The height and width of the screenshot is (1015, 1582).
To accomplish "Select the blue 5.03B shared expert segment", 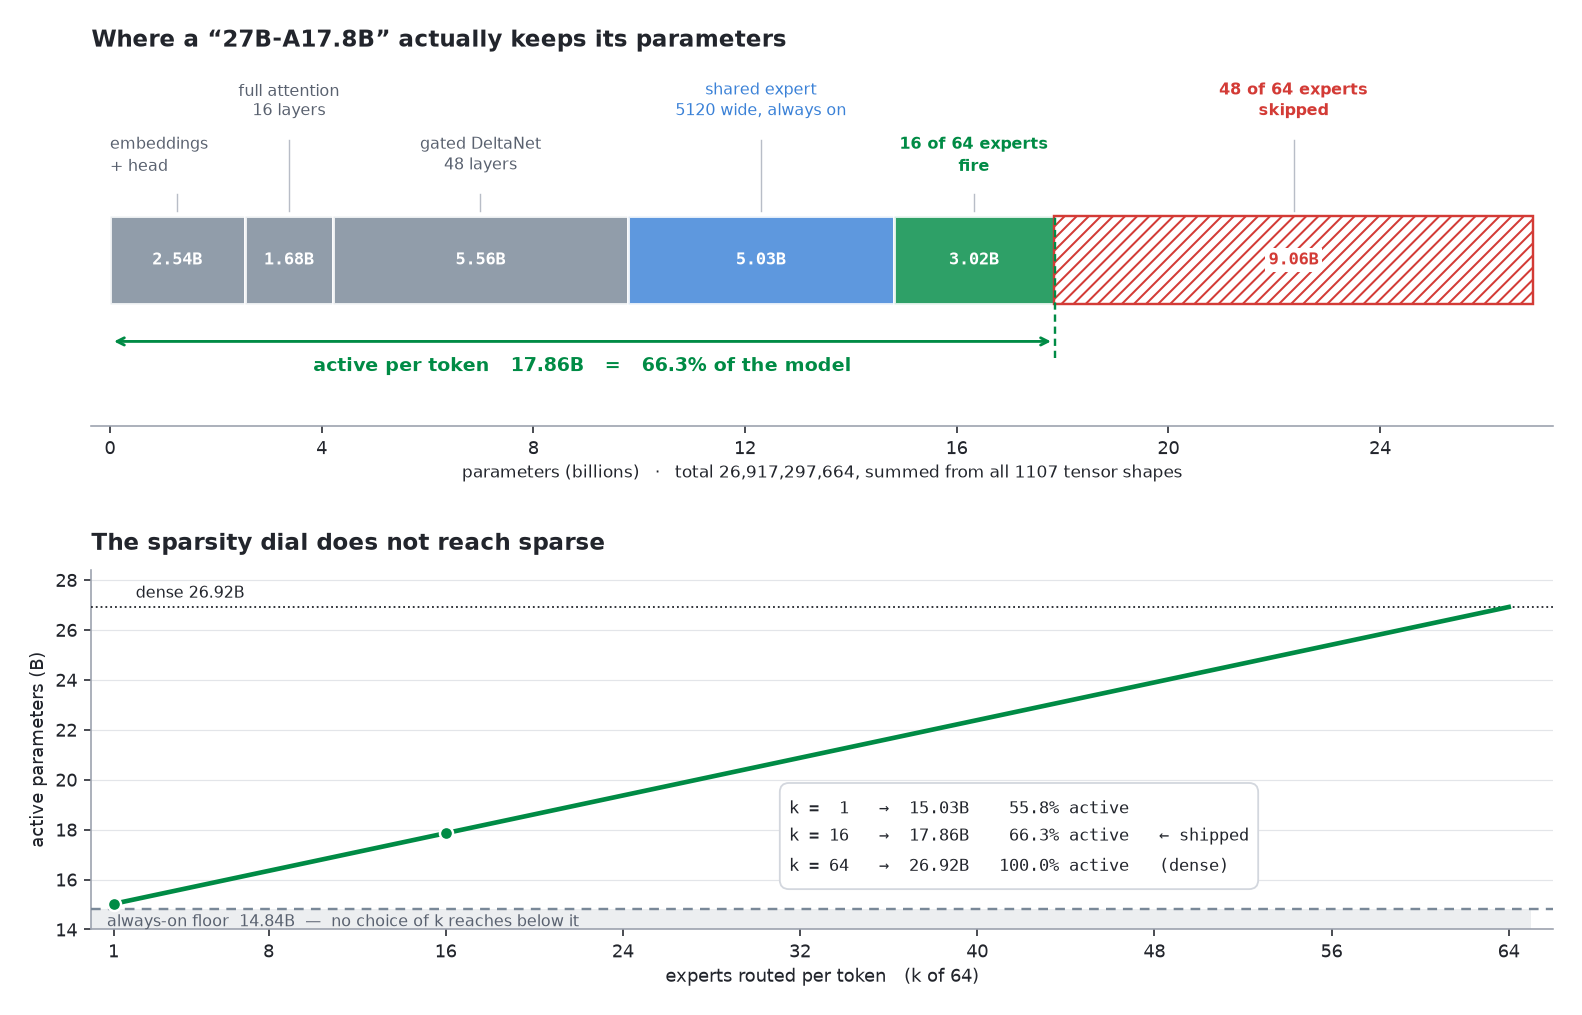I will (761, 259).
